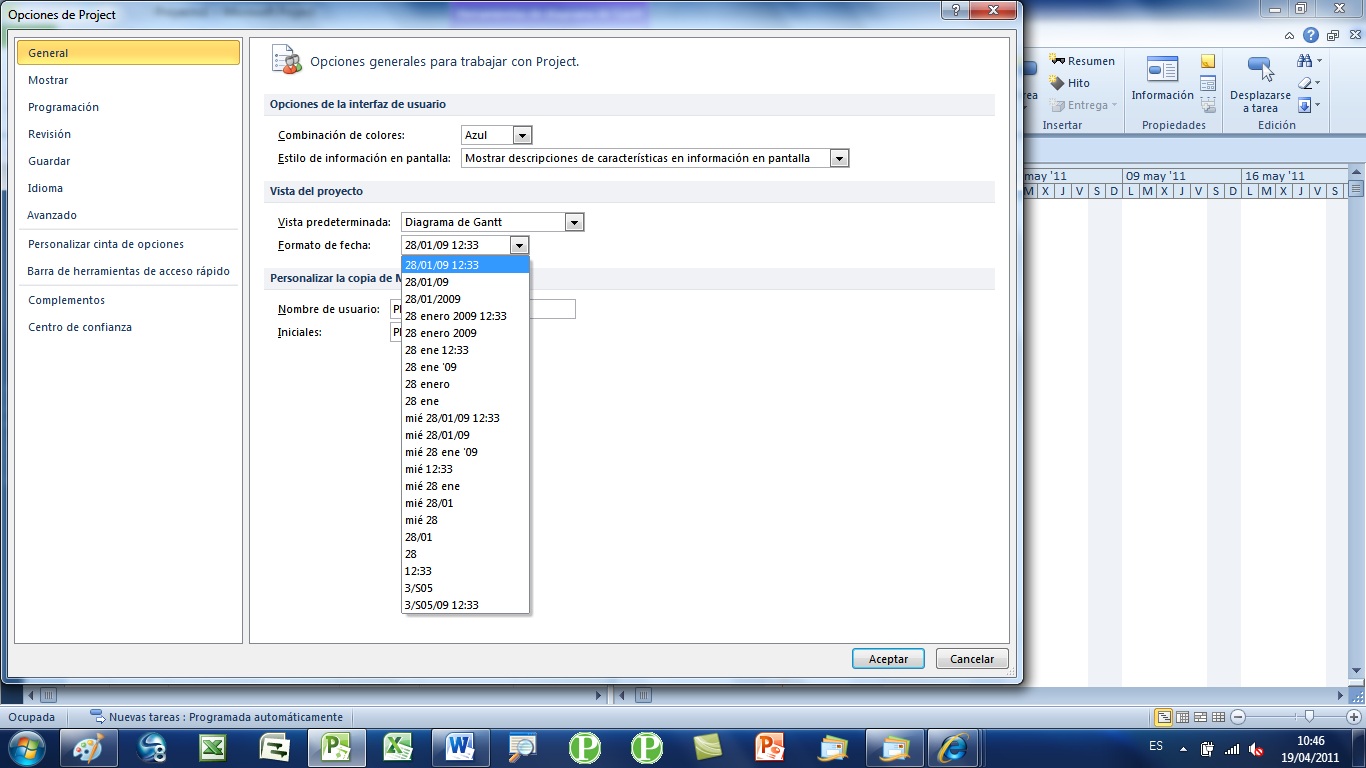Collapse the ribbon using the caret icon
The image size is (1366, 768).
point(1290,35)
